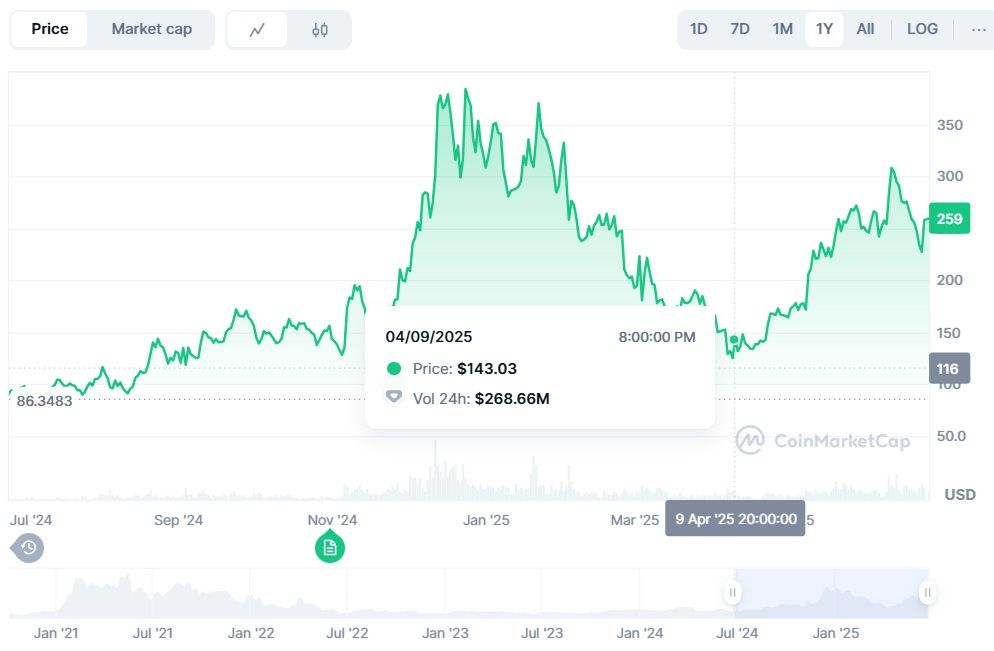Click the left range slider handle
This screenshot has height=651, width=994.
tap(733, 593)
